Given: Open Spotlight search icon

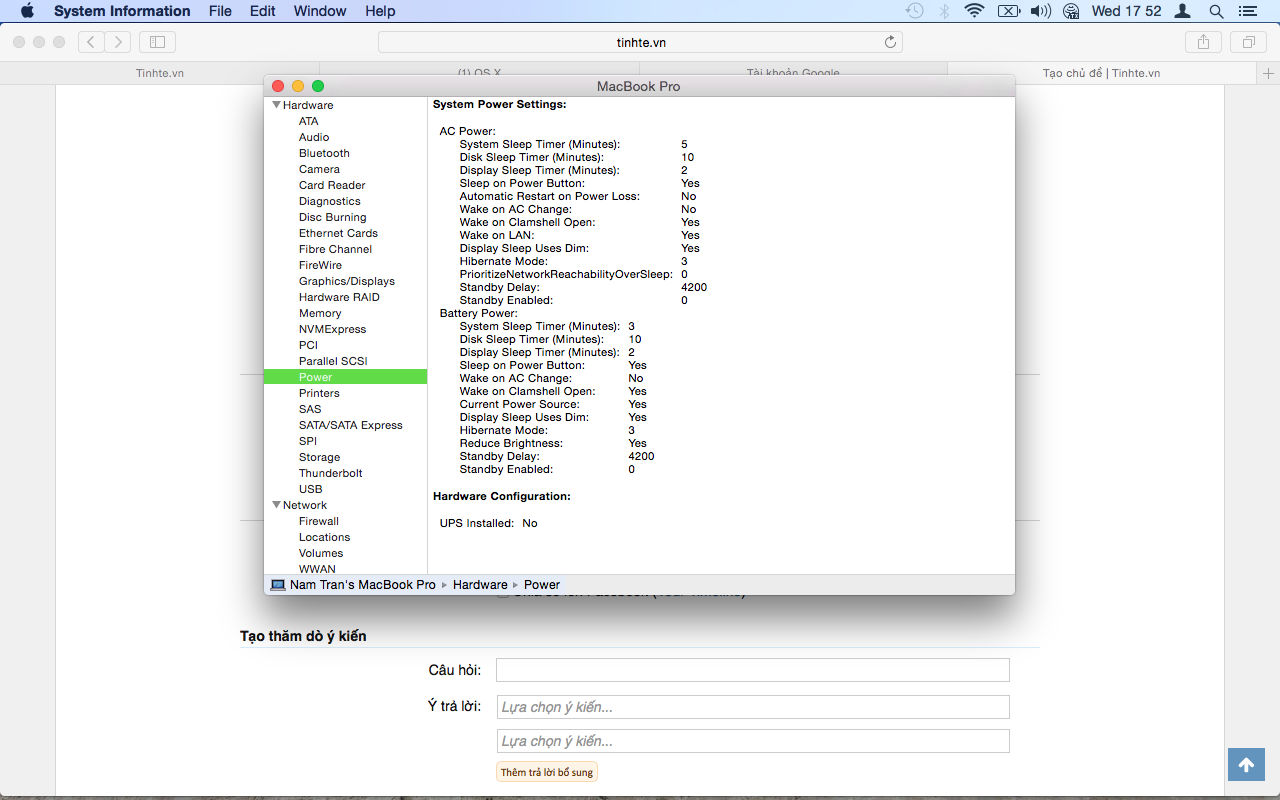Looking at the screenshot, I should 1216,11.
